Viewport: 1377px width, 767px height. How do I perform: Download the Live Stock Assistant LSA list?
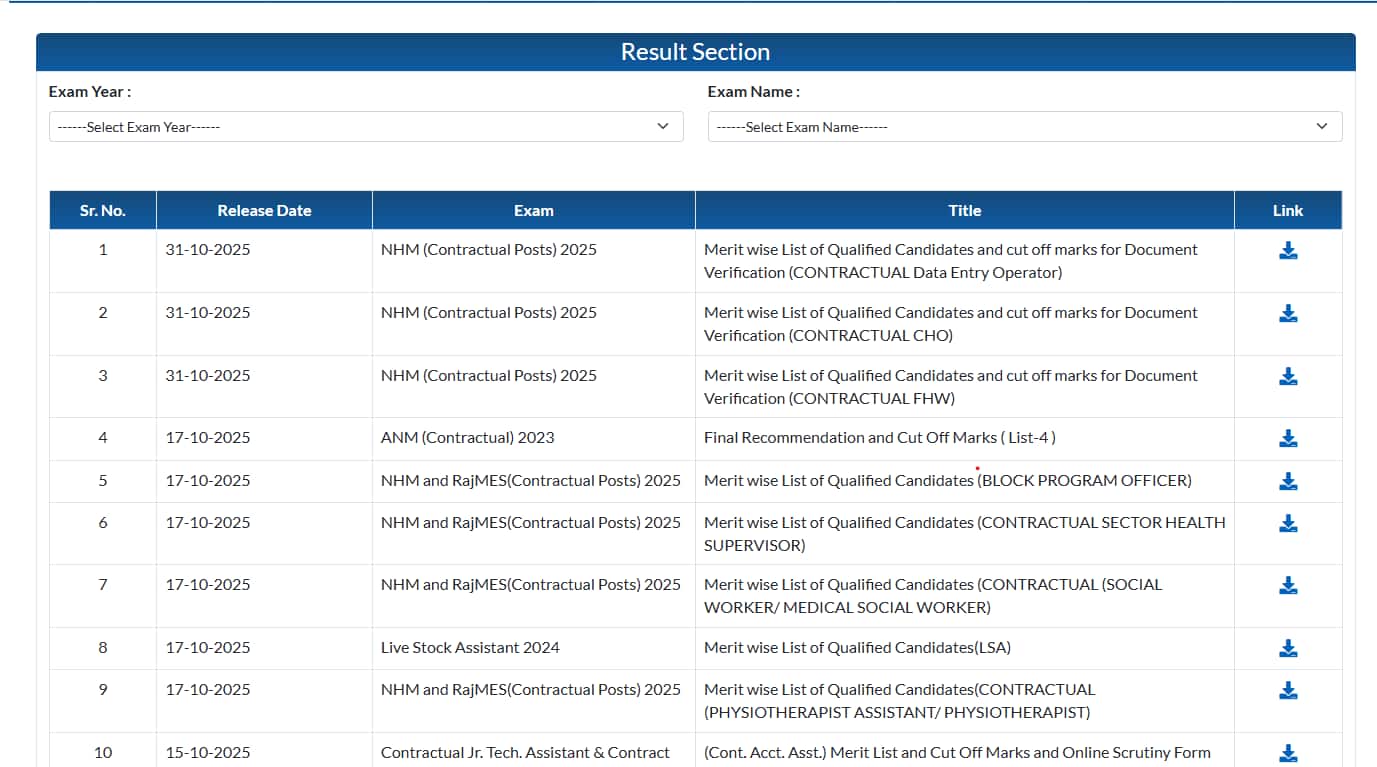[x=1288, y=648]
